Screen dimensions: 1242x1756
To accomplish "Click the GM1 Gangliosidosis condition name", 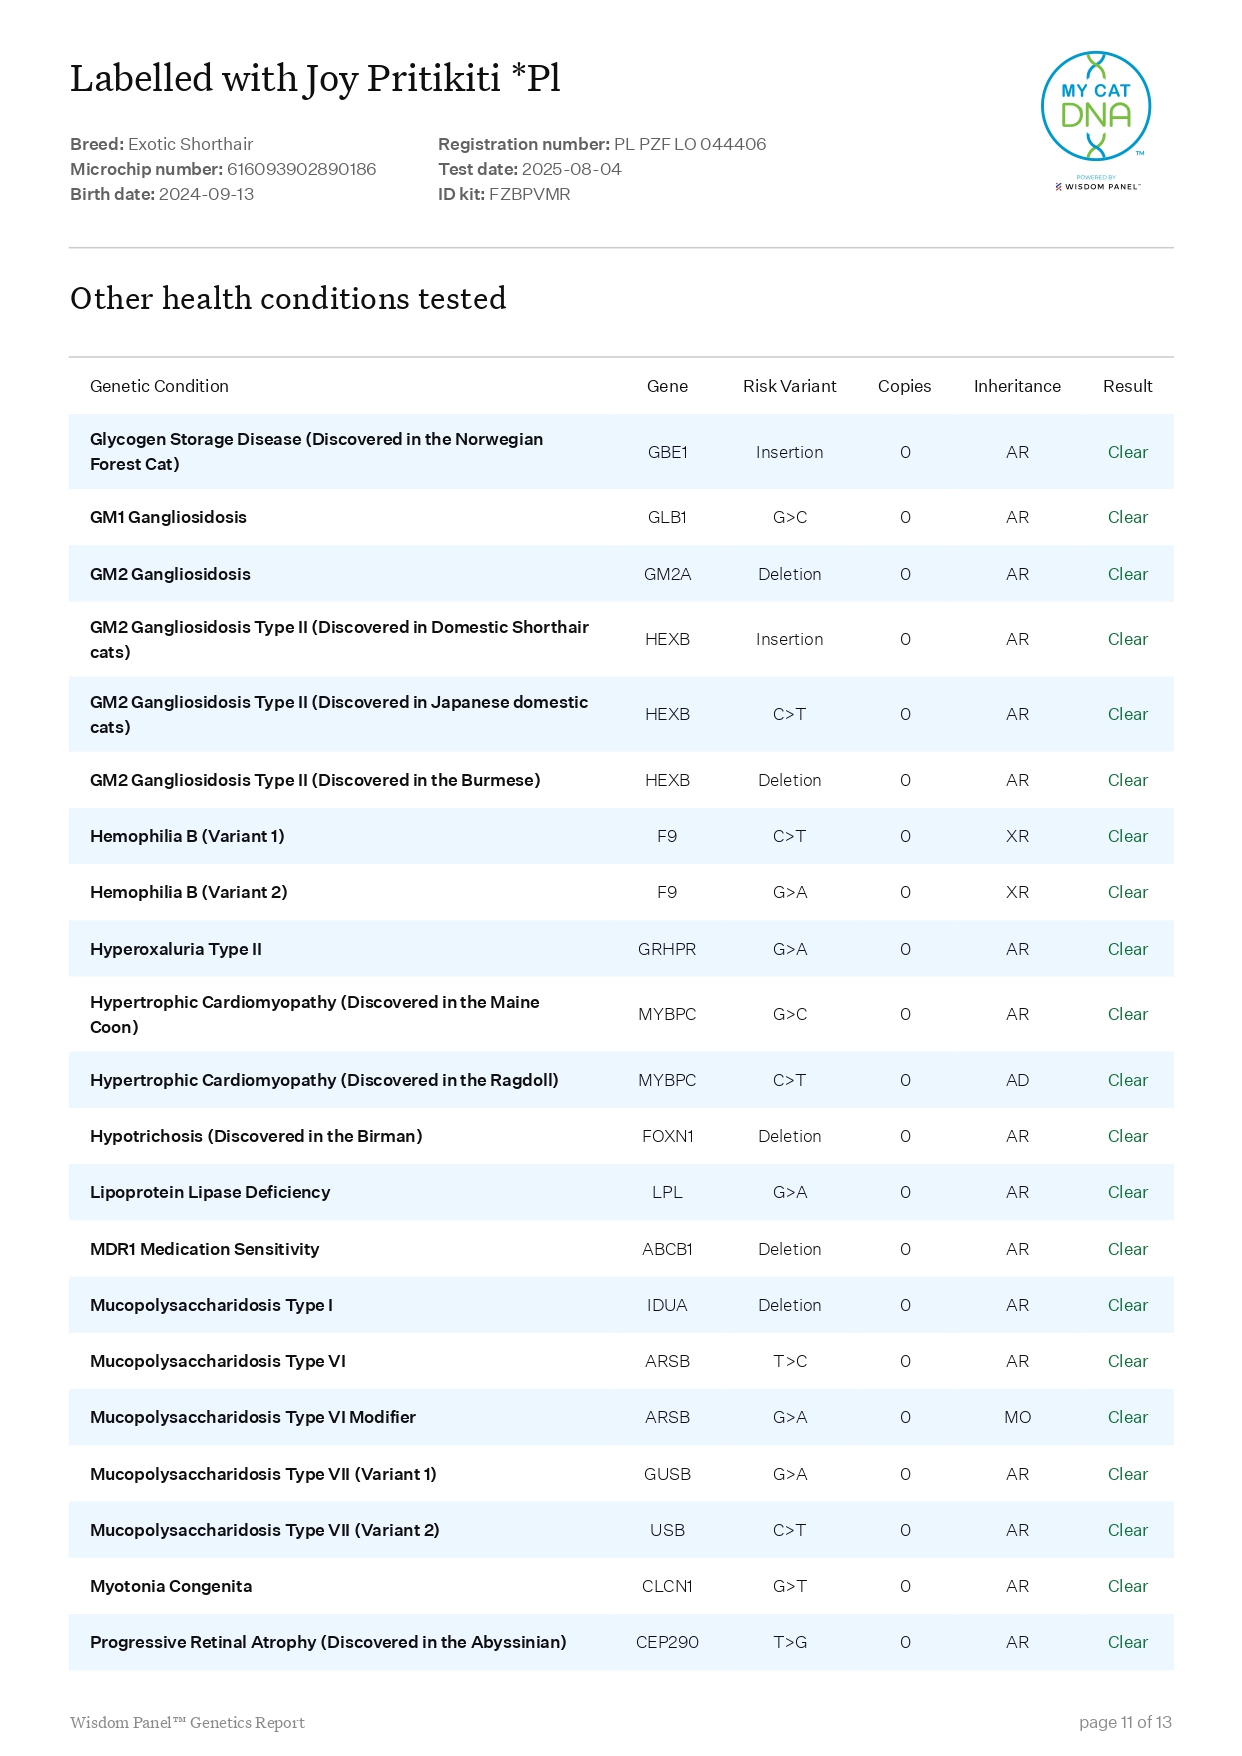I will tap(168, 517).
